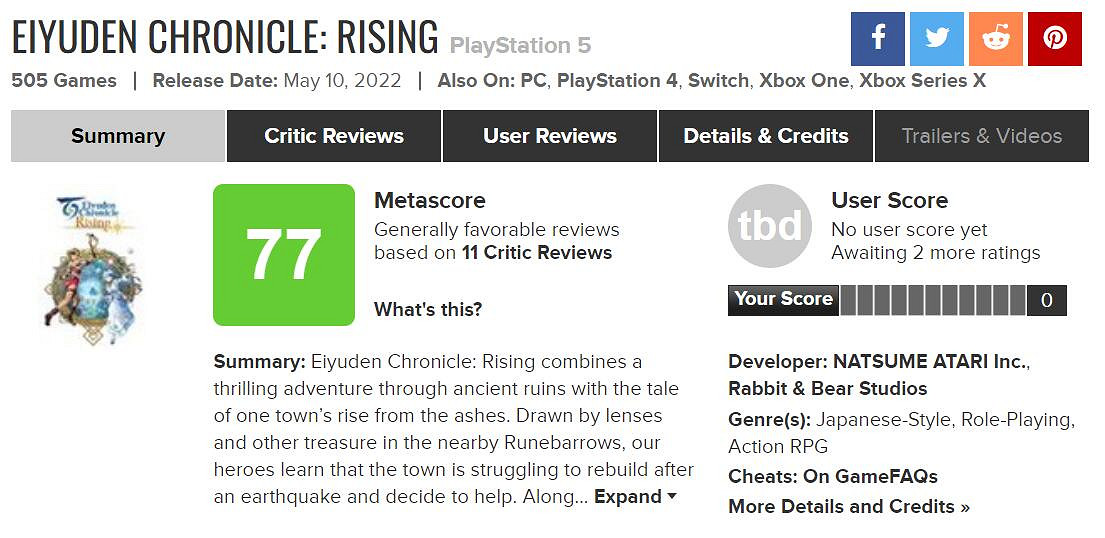Share the page on Facebook
This screenshot has width=1105, height=538.
pos(877,39)
